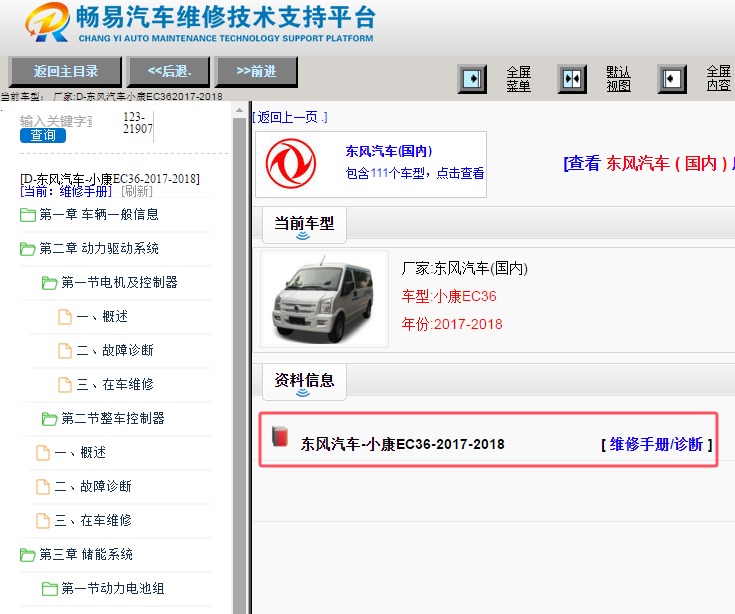Click the 厂家:东风汽车(国内) text
The image size is (735, 614).
click(x=465, y=269)
